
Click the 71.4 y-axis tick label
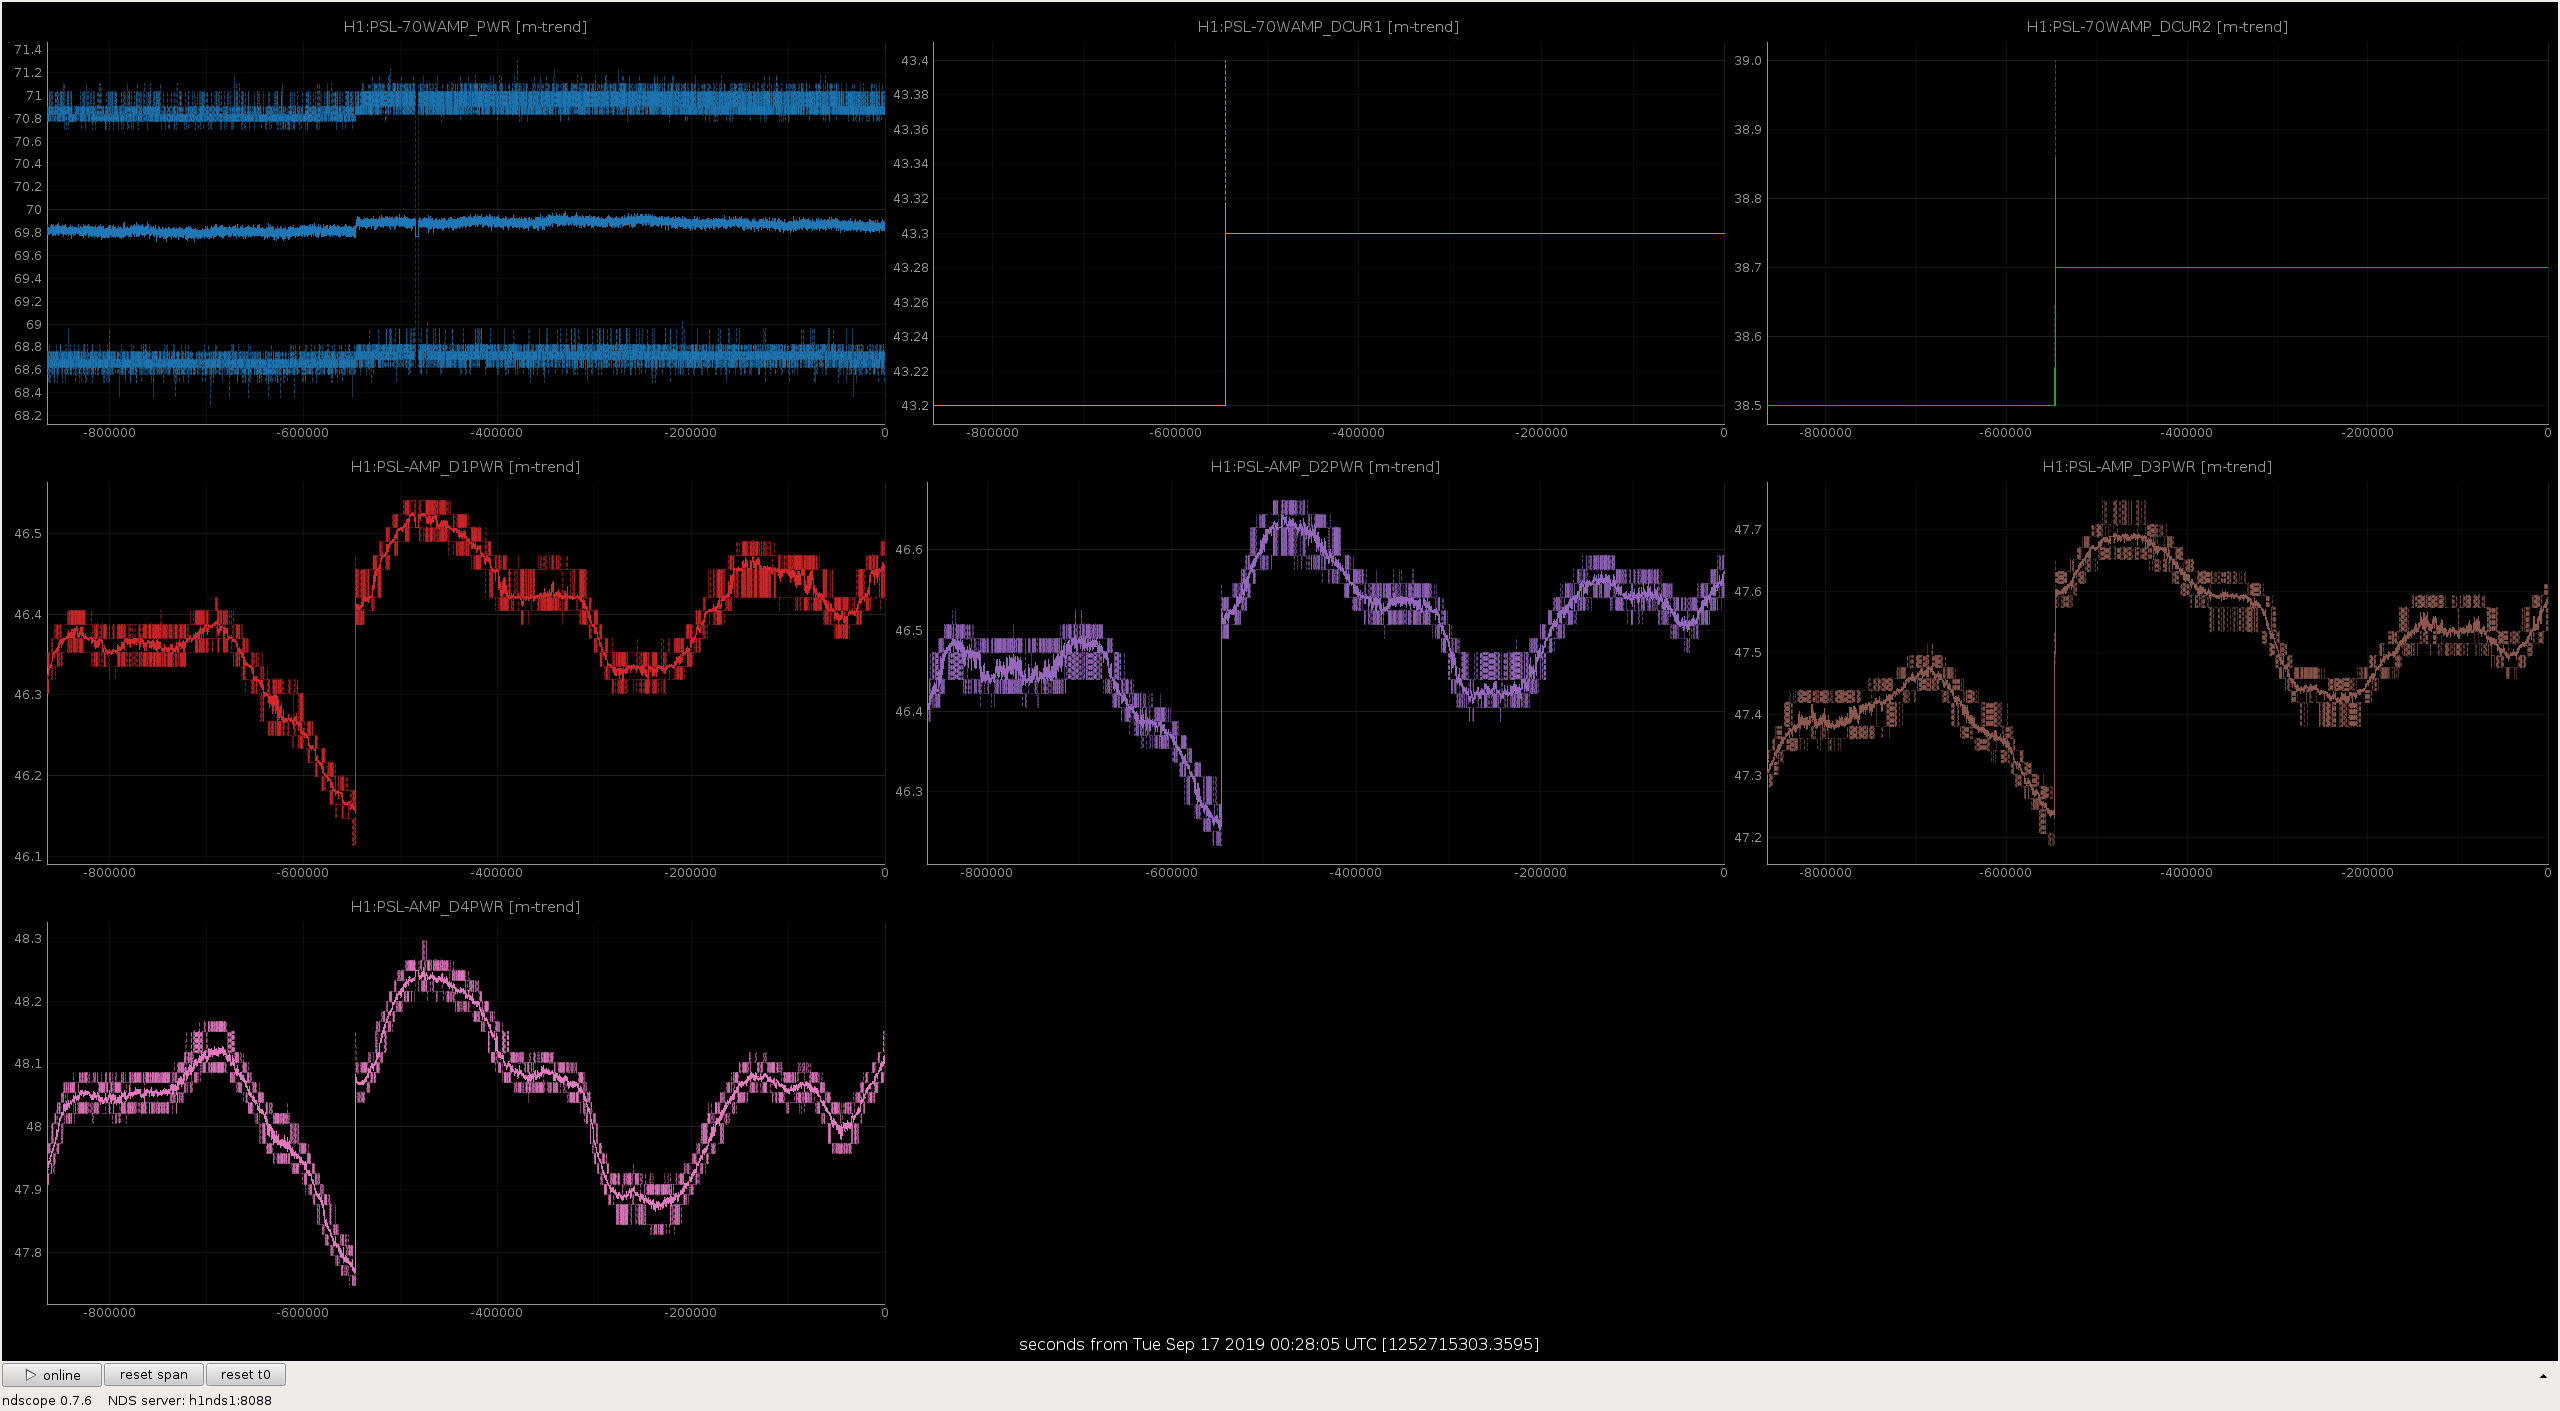click(x=28, y=50)
